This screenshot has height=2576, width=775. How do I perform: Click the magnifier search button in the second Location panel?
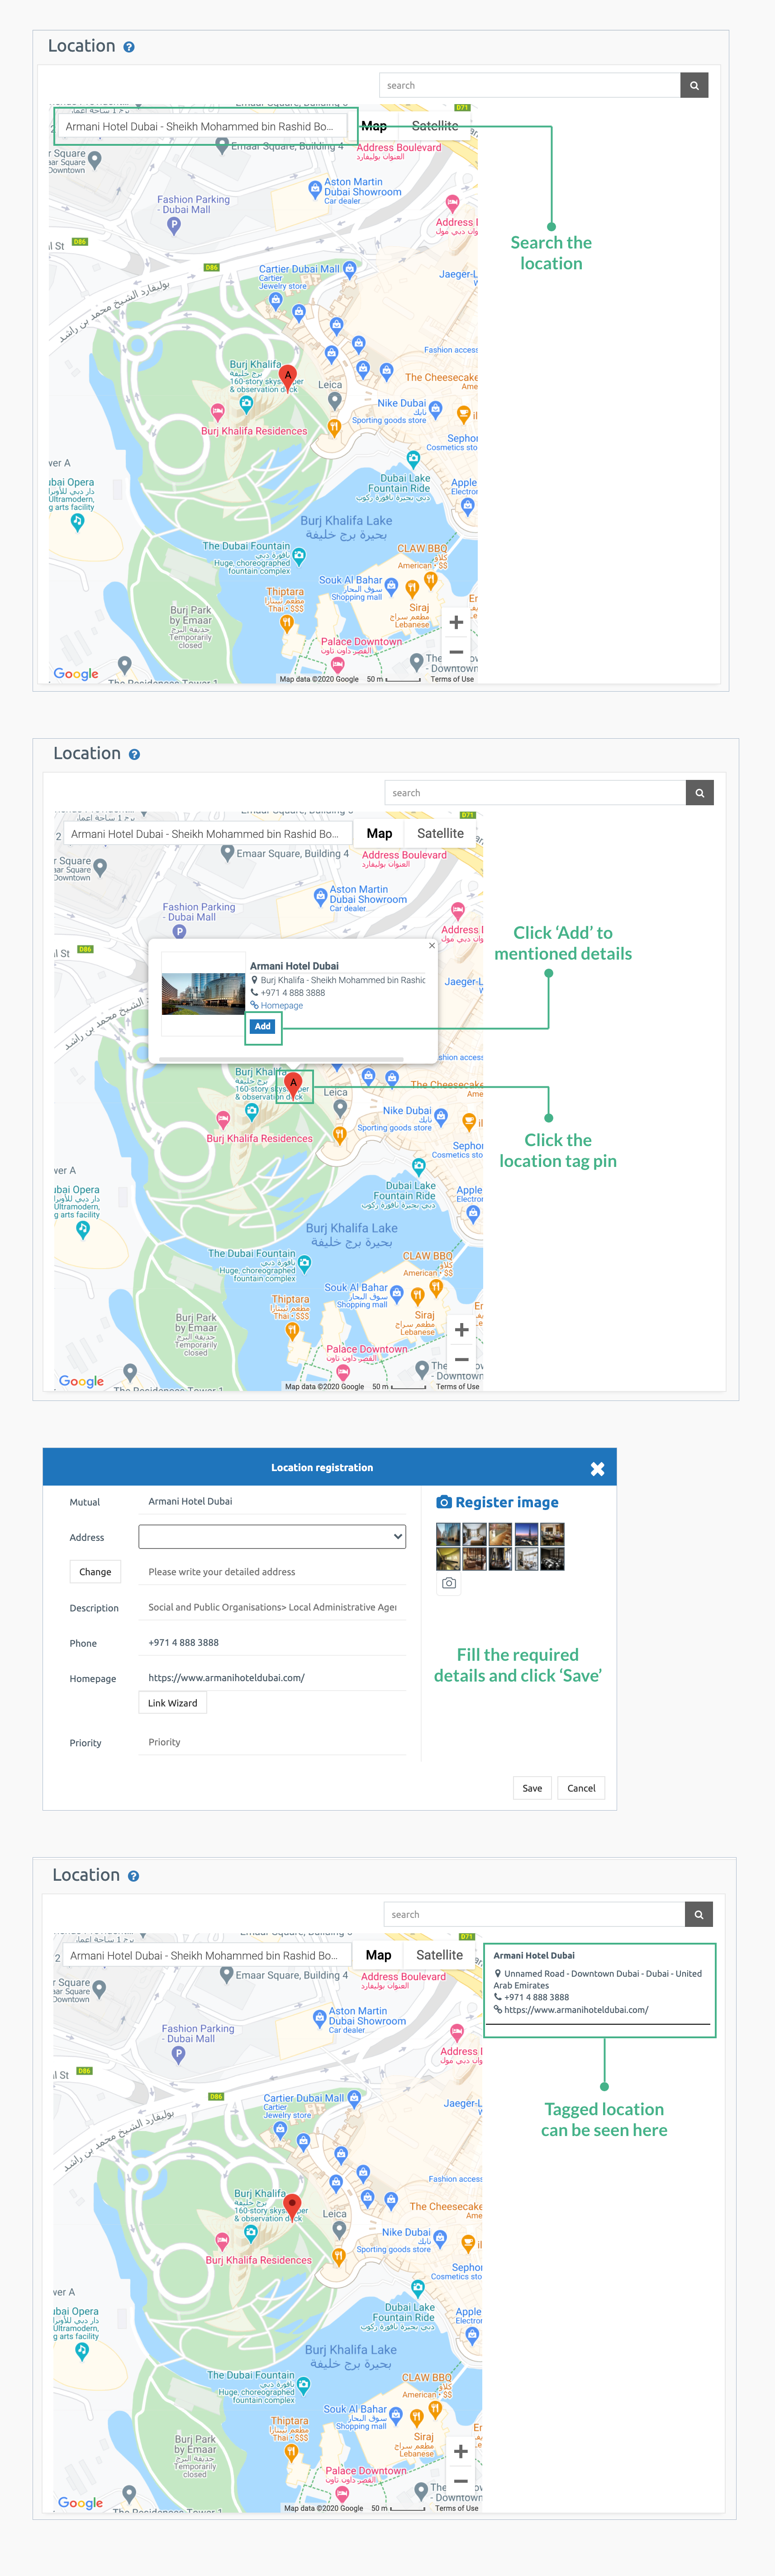point(699,793)
